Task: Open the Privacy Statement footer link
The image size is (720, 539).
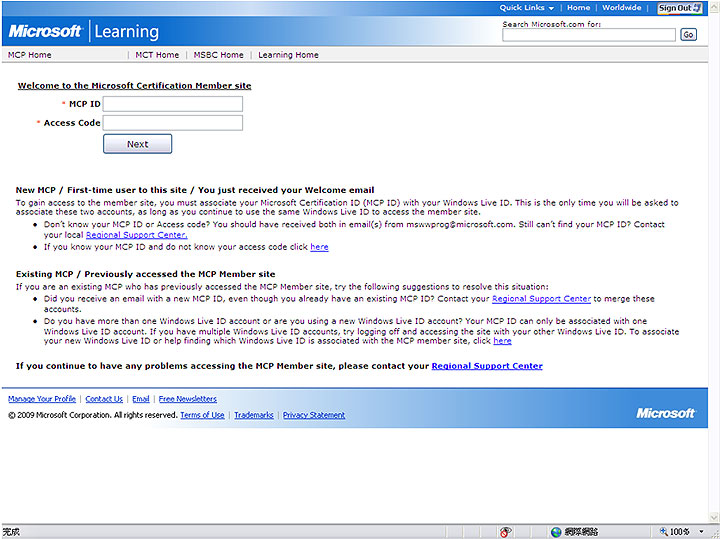Action: (313, 415)
